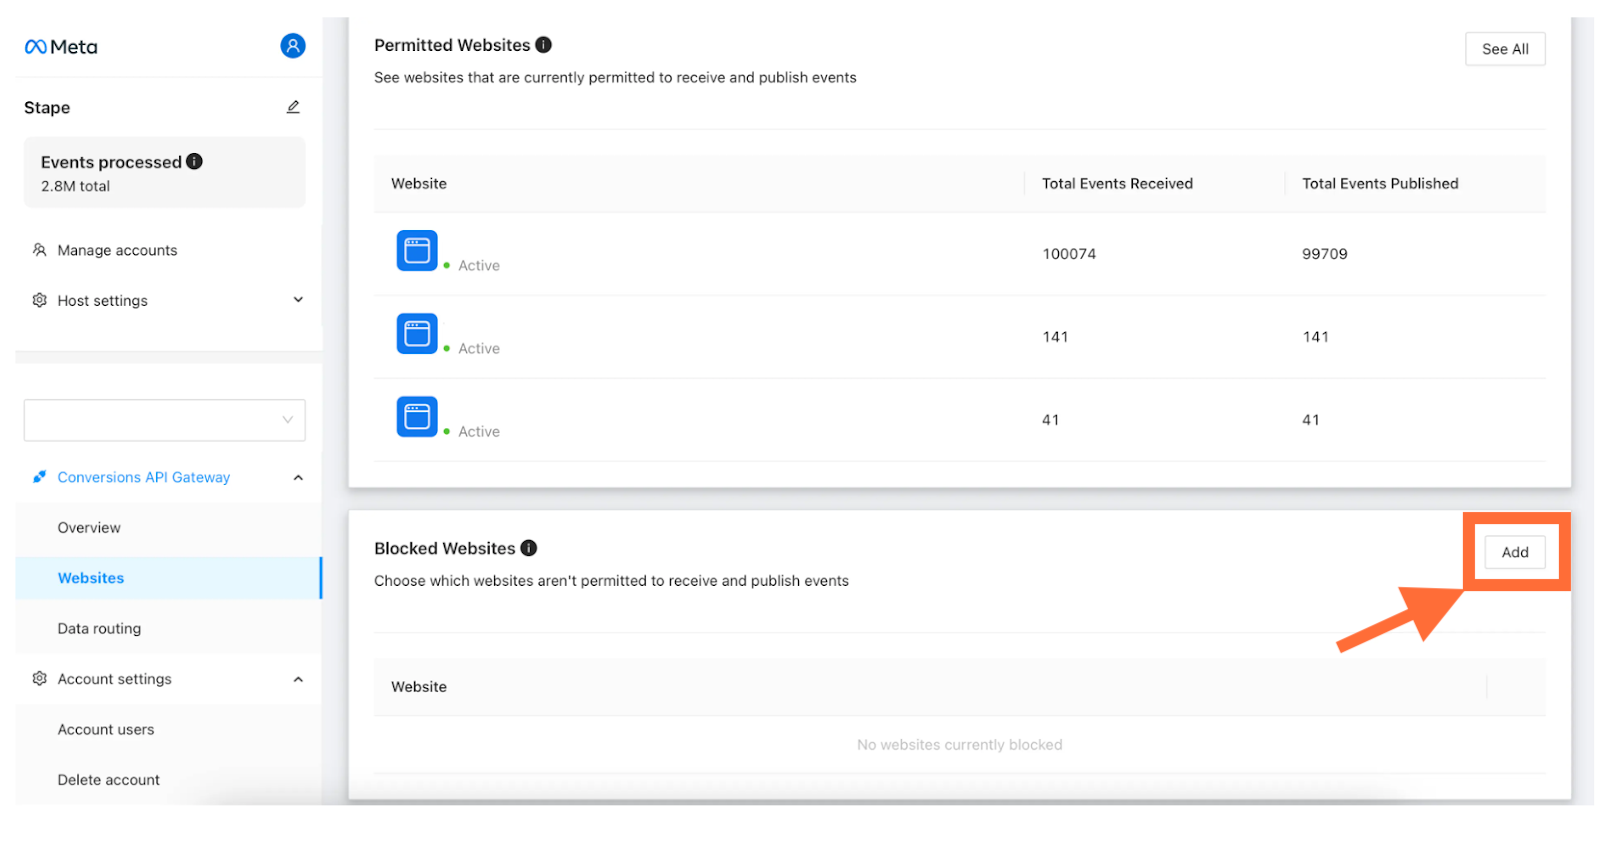
Task: Select the website icon with 141 events
Action: (x=417, y=334)
